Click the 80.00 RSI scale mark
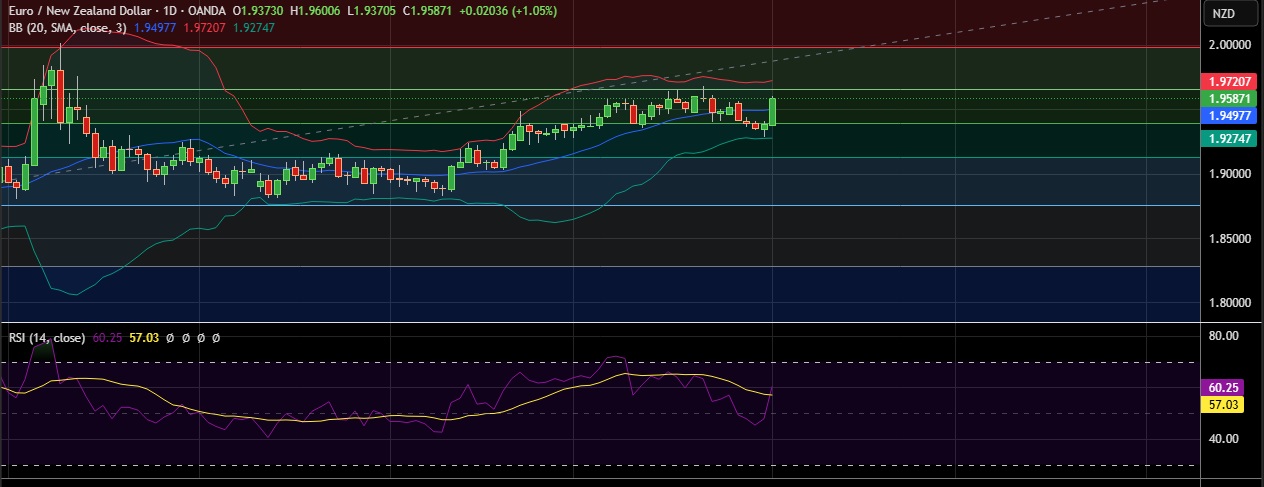The image size is (1264, 487). pyautogui.click(x=1224, y=336)
